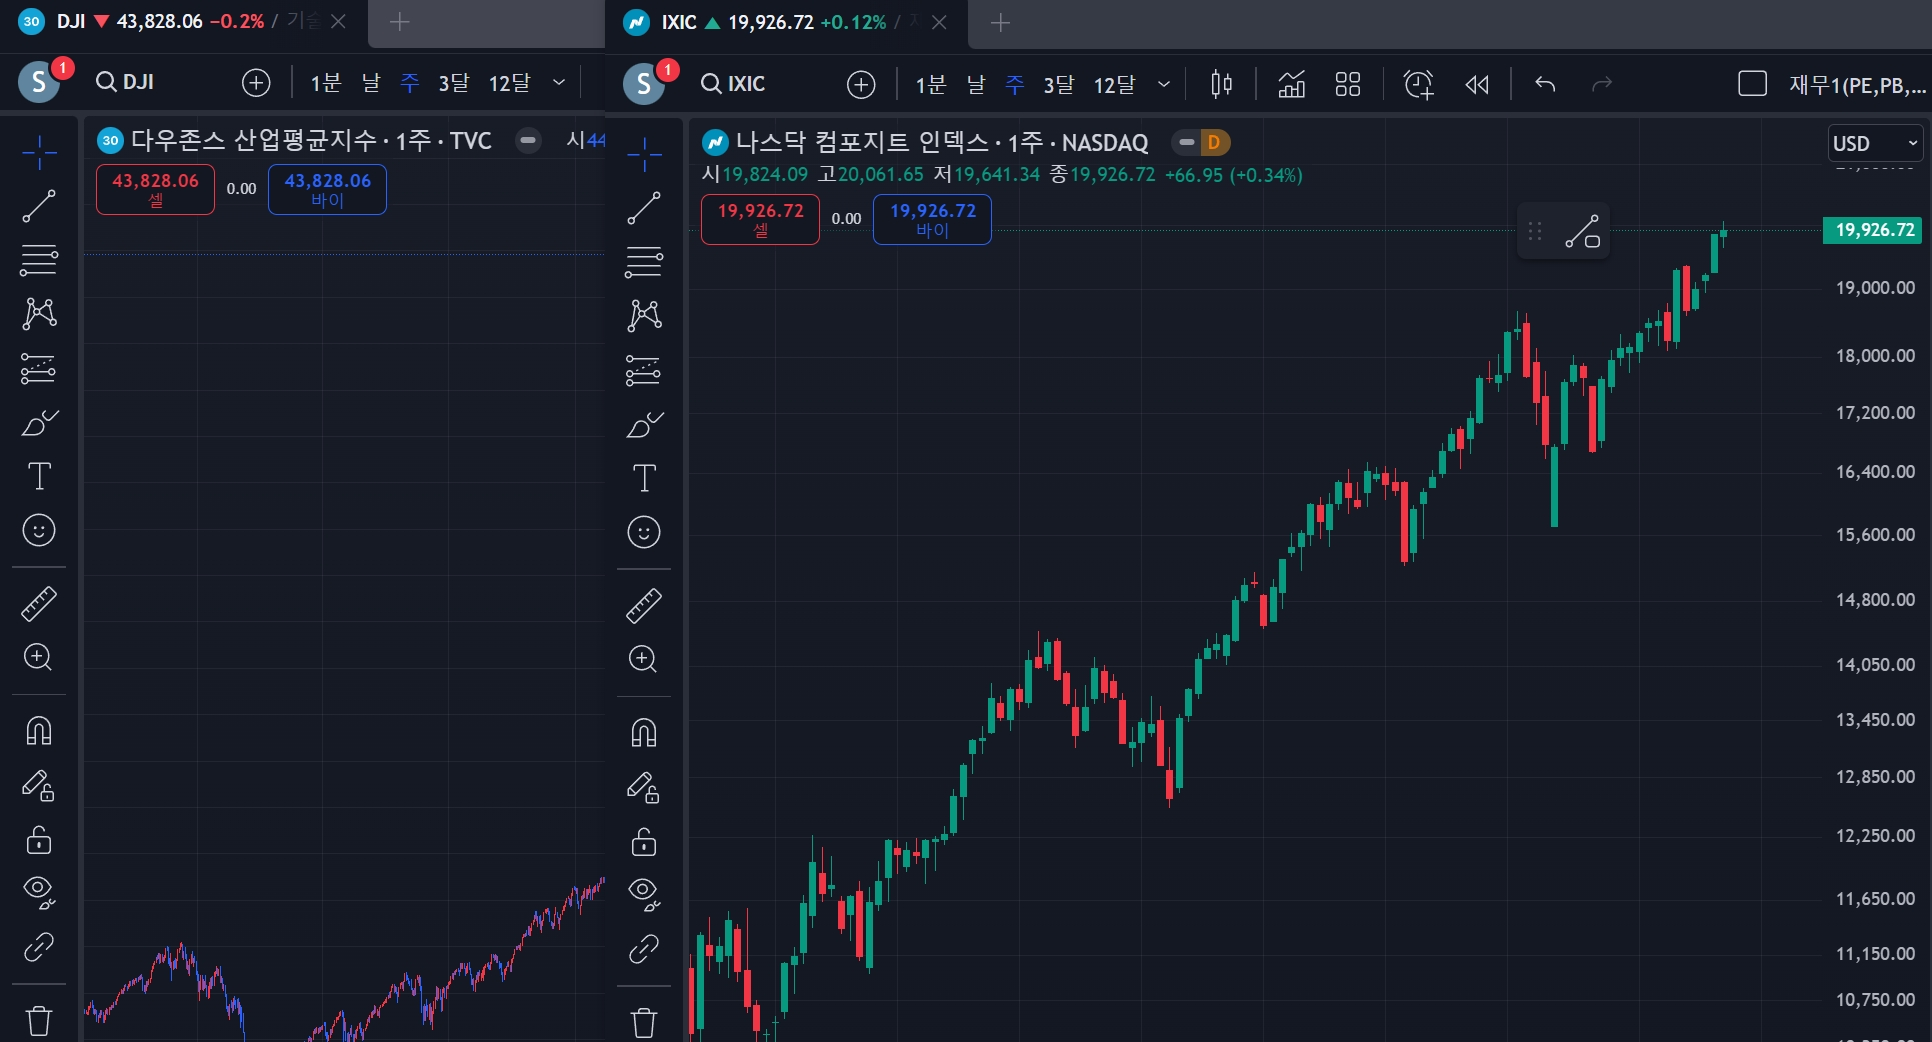Toggle stay in drawing mode IXIC
Screen dimensions: 1932x1042
[x=644, y=788]
